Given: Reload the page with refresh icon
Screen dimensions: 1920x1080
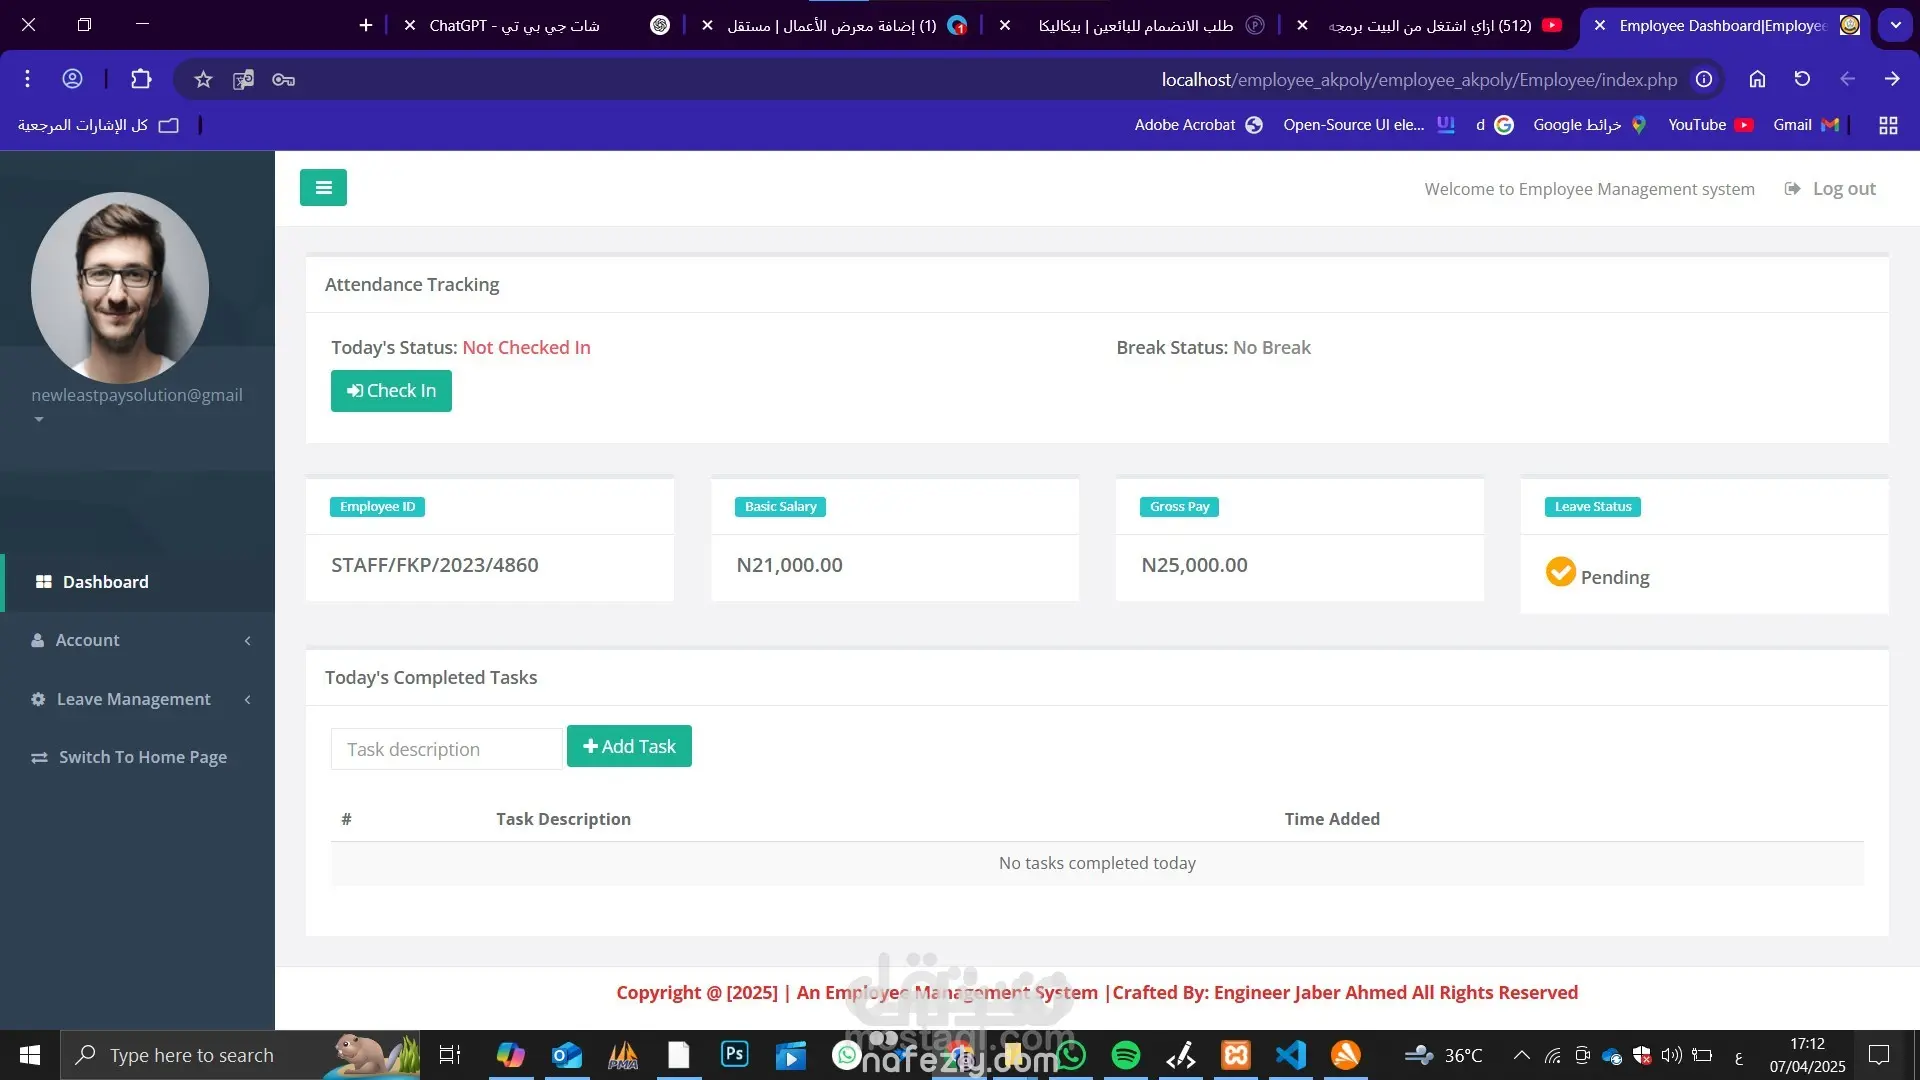Looking at the screenshot, I should (1802, 79).
